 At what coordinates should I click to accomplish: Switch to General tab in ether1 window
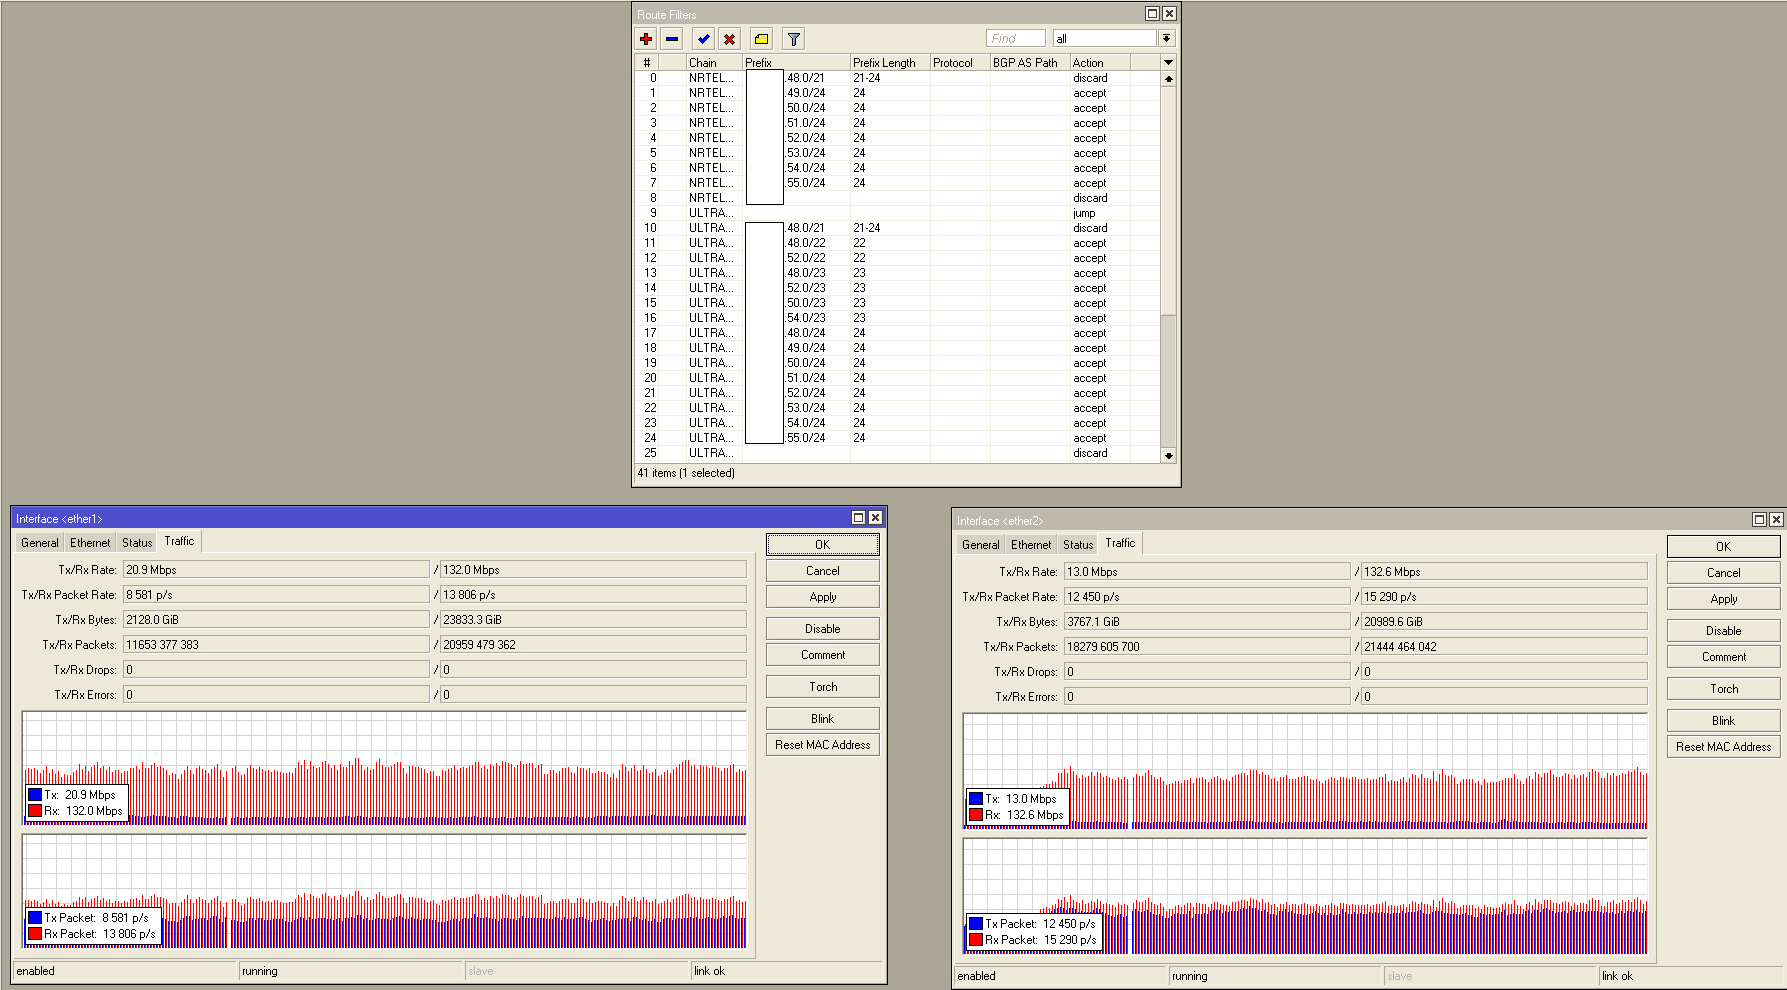(x=40, y=543)
